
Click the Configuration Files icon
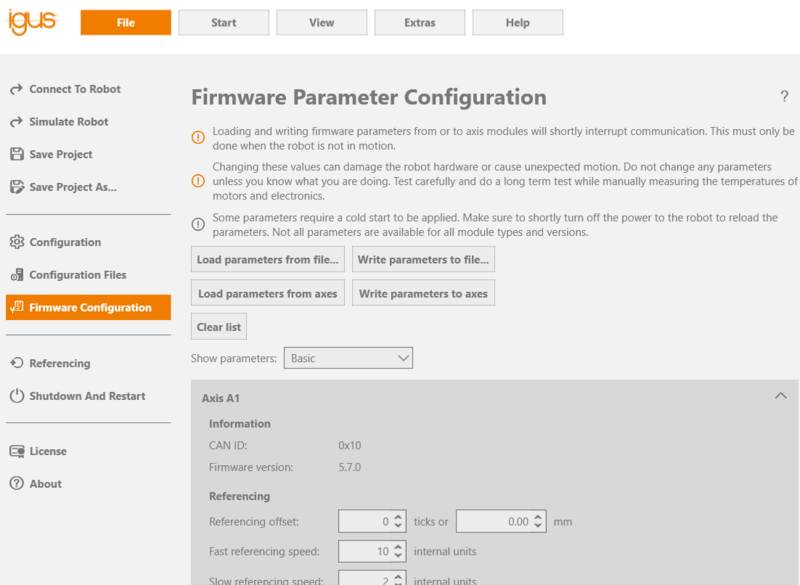(17, 274)
